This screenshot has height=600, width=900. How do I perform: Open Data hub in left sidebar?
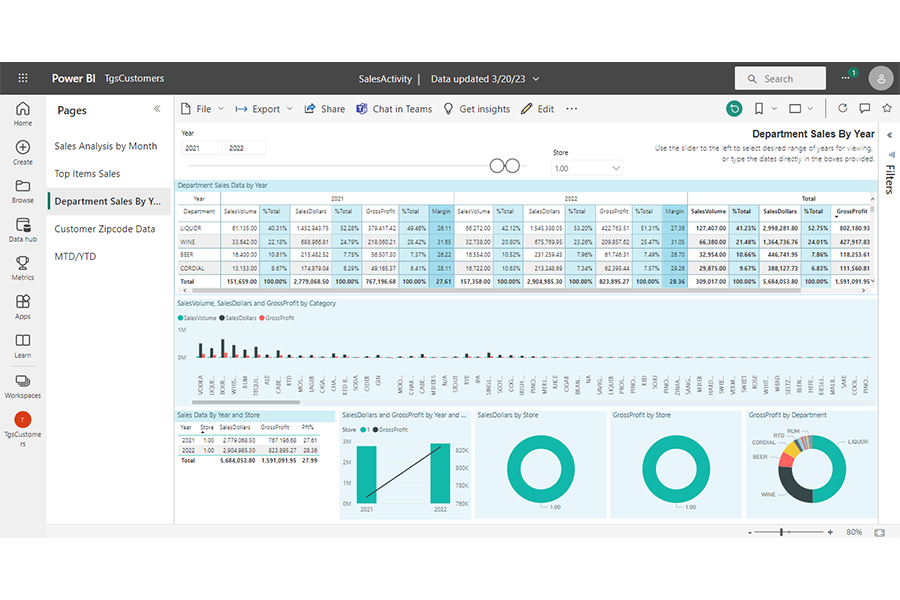(x=23, y=230)
